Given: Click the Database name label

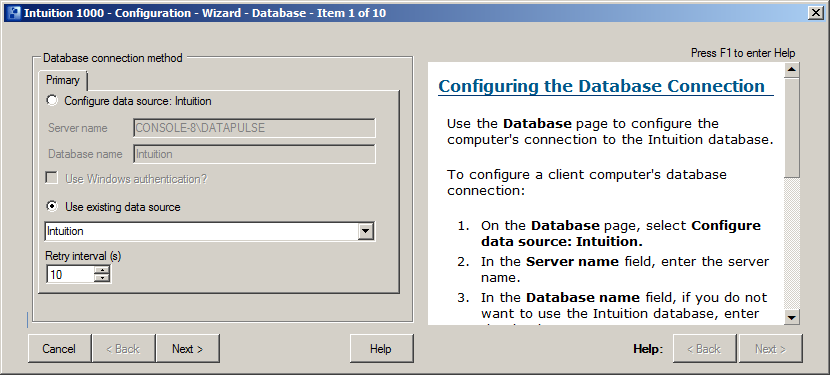Looking at the screenshot, I should pyautogui.click(x=85, y=154).
